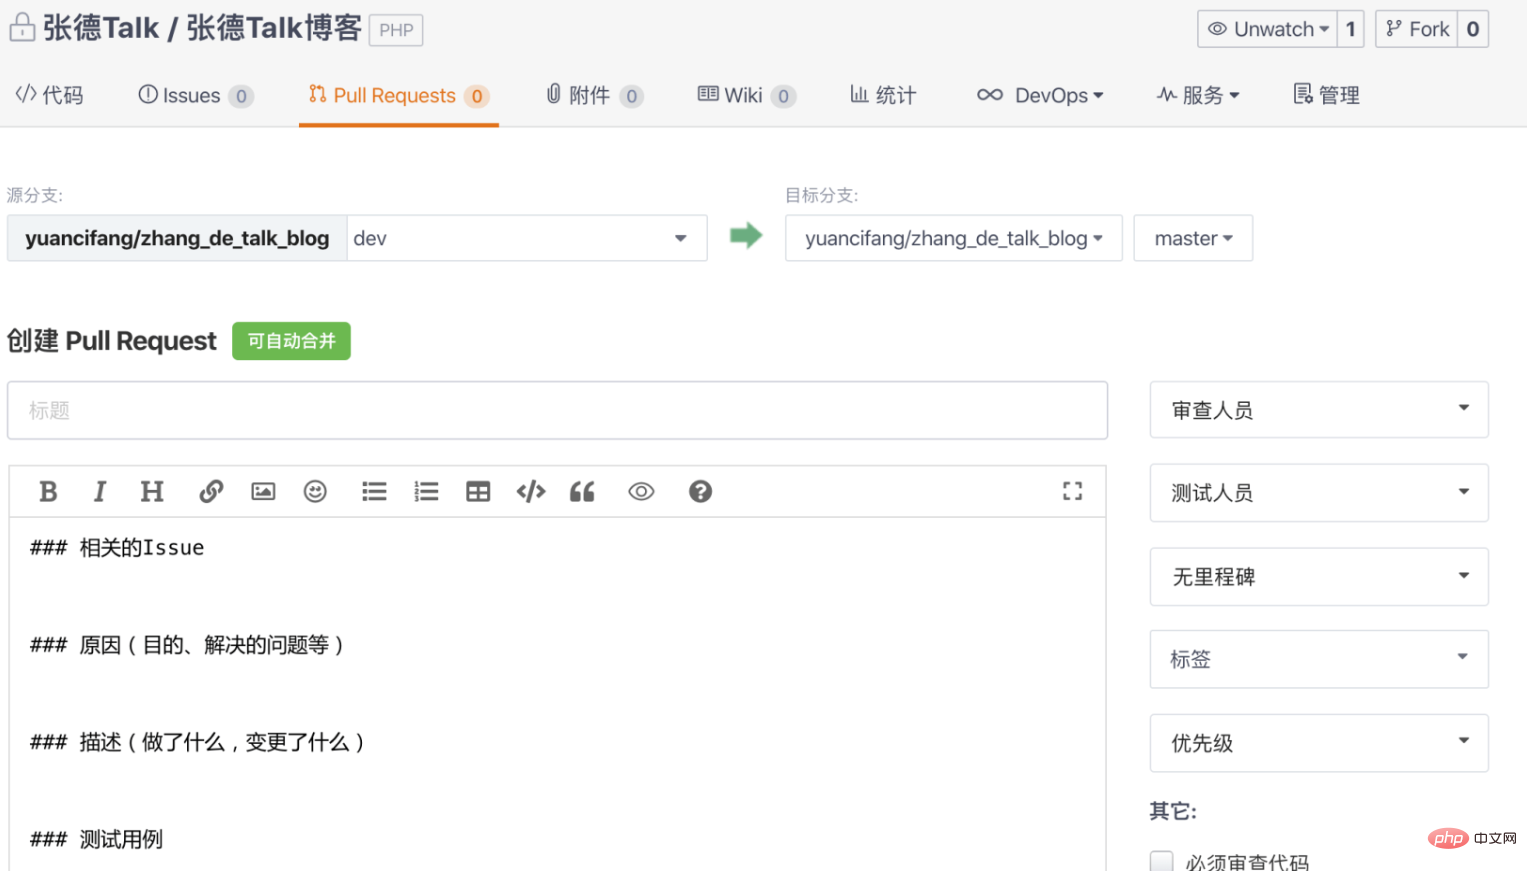Click the 相关的Issue heading line
1527x871 pixels.
tap(117, 548)
